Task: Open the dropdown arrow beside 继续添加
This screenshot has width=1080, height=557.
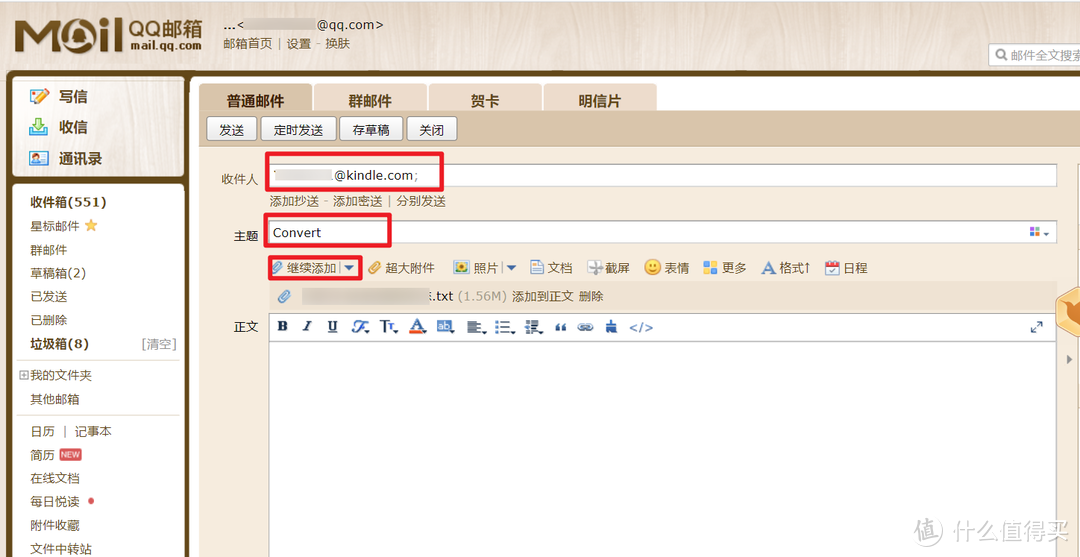Action: (x=350, y=268)
